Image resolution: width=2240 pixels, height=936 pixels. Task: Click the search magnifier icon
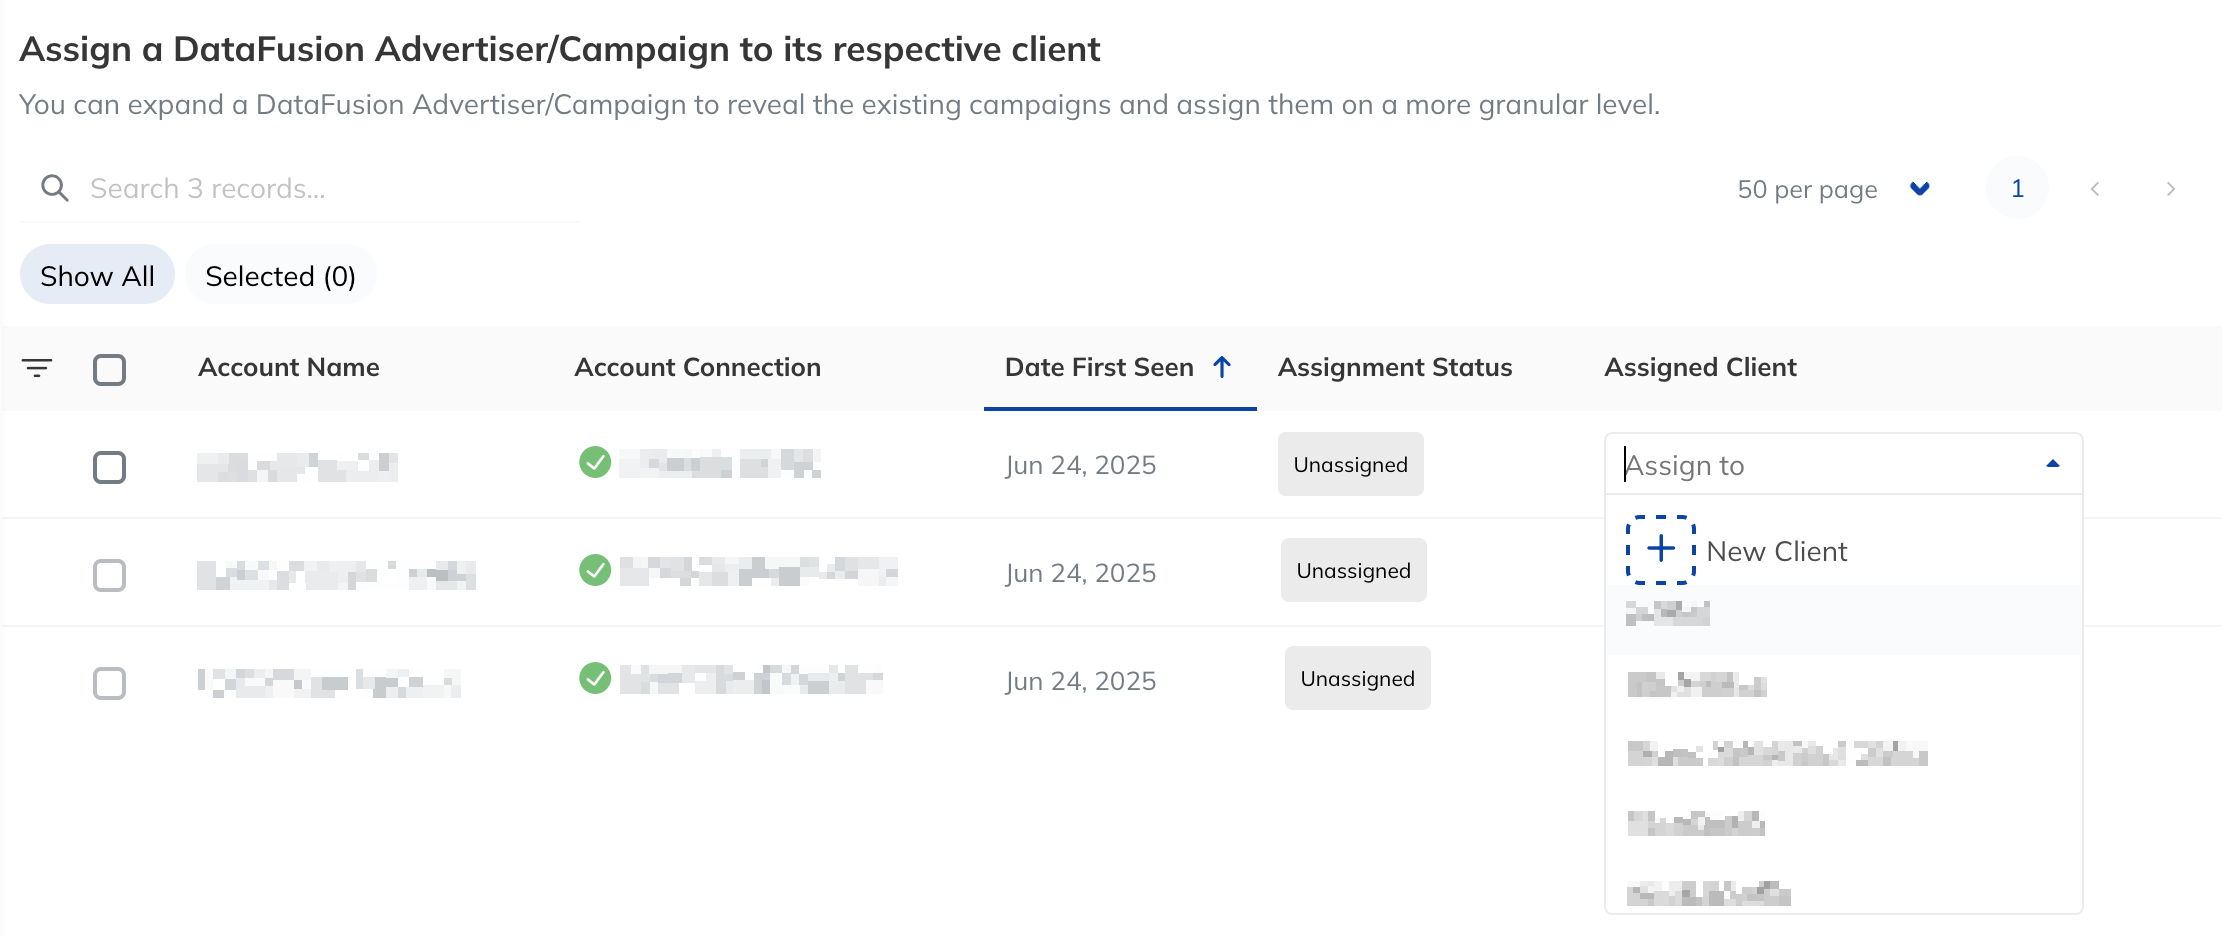pos(55,188)
